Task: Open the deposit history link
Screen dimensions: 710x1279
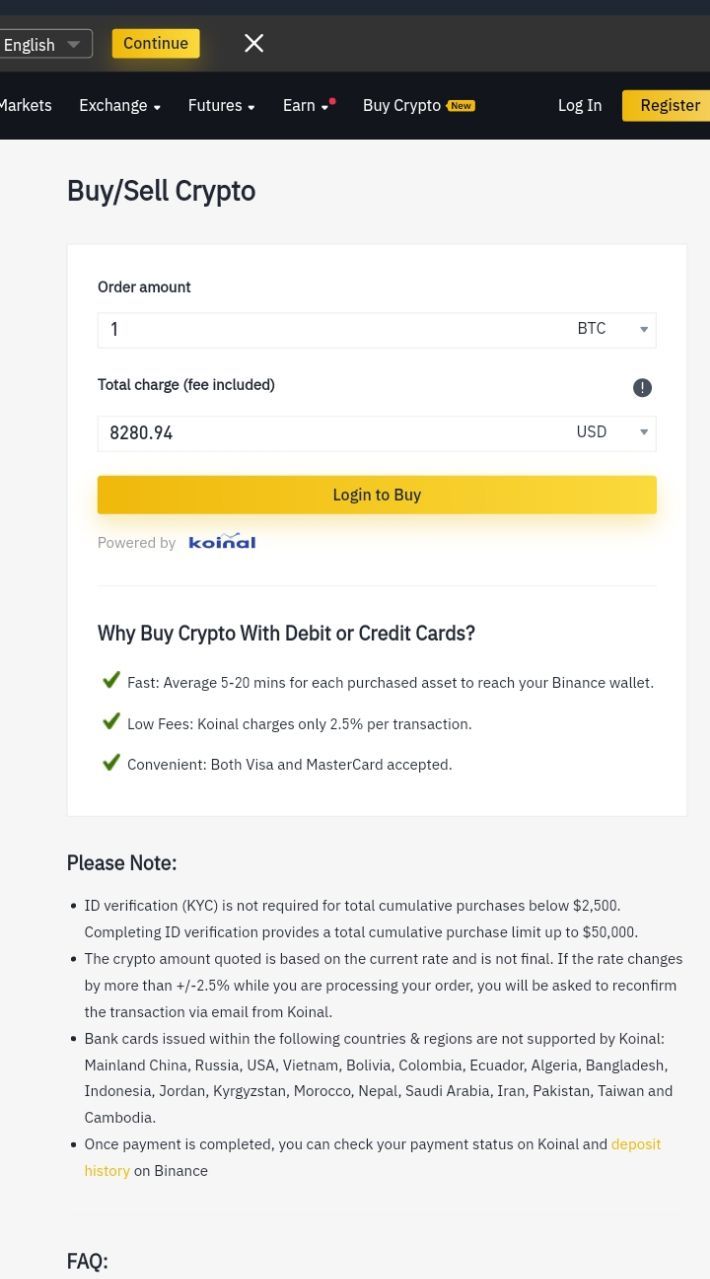Action: (x=372, y=1157)
